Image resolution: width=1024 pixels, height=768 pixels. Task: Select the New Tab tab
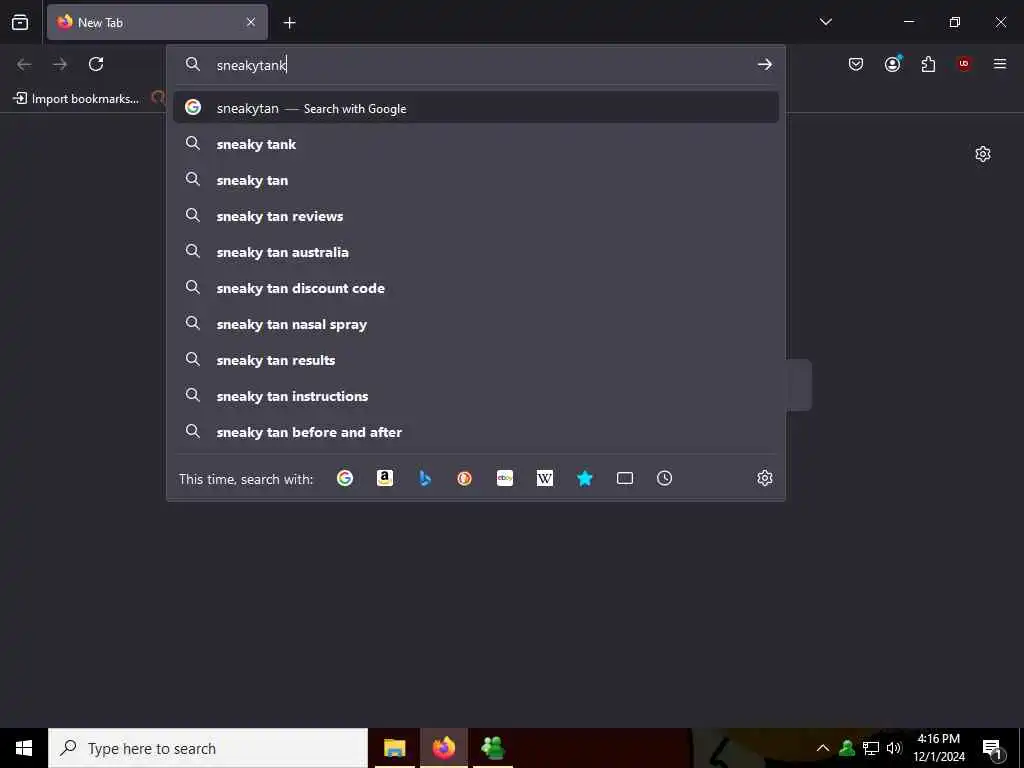pyautogui.click(x=157, y=22)
